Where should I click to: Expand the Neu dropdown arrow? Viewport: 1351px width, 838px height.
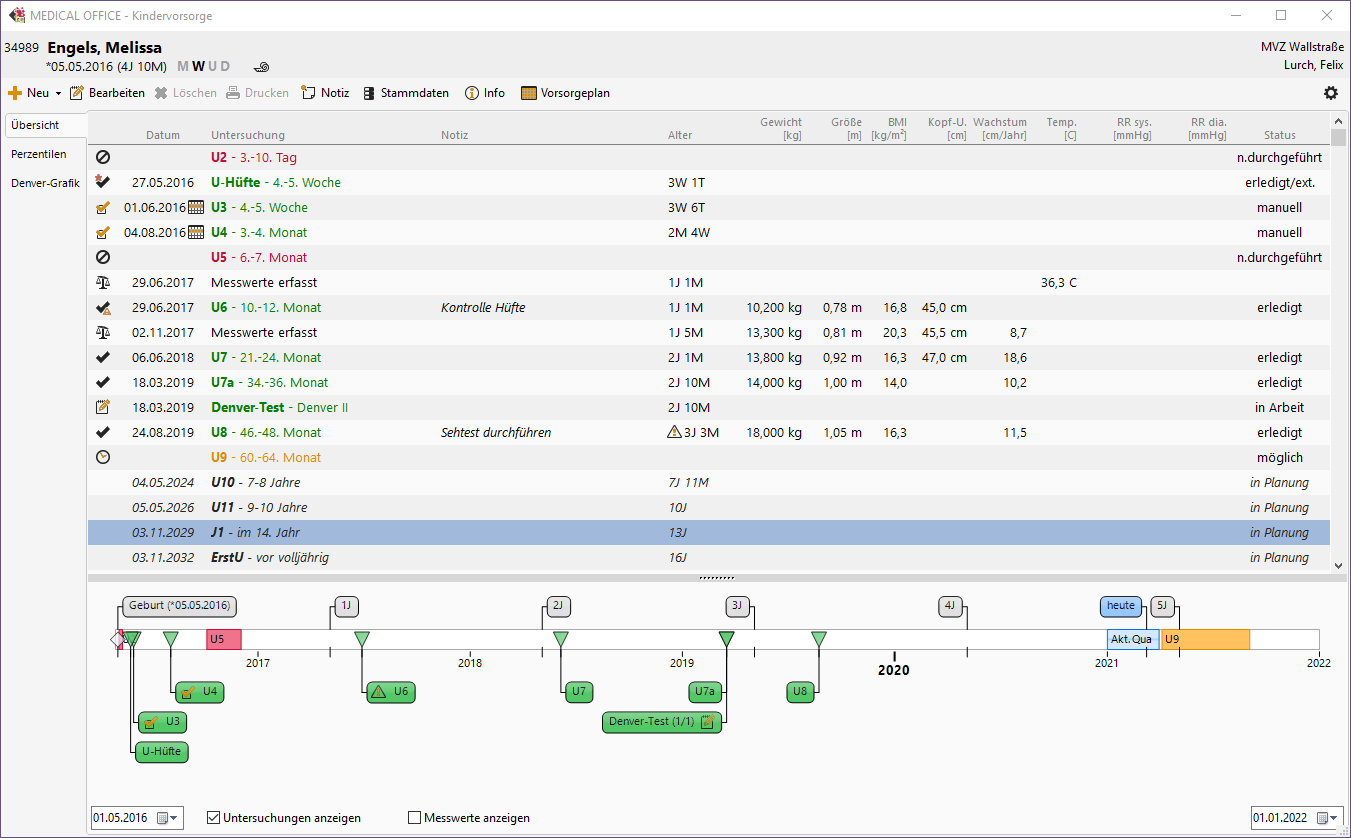tap(58, 93)
